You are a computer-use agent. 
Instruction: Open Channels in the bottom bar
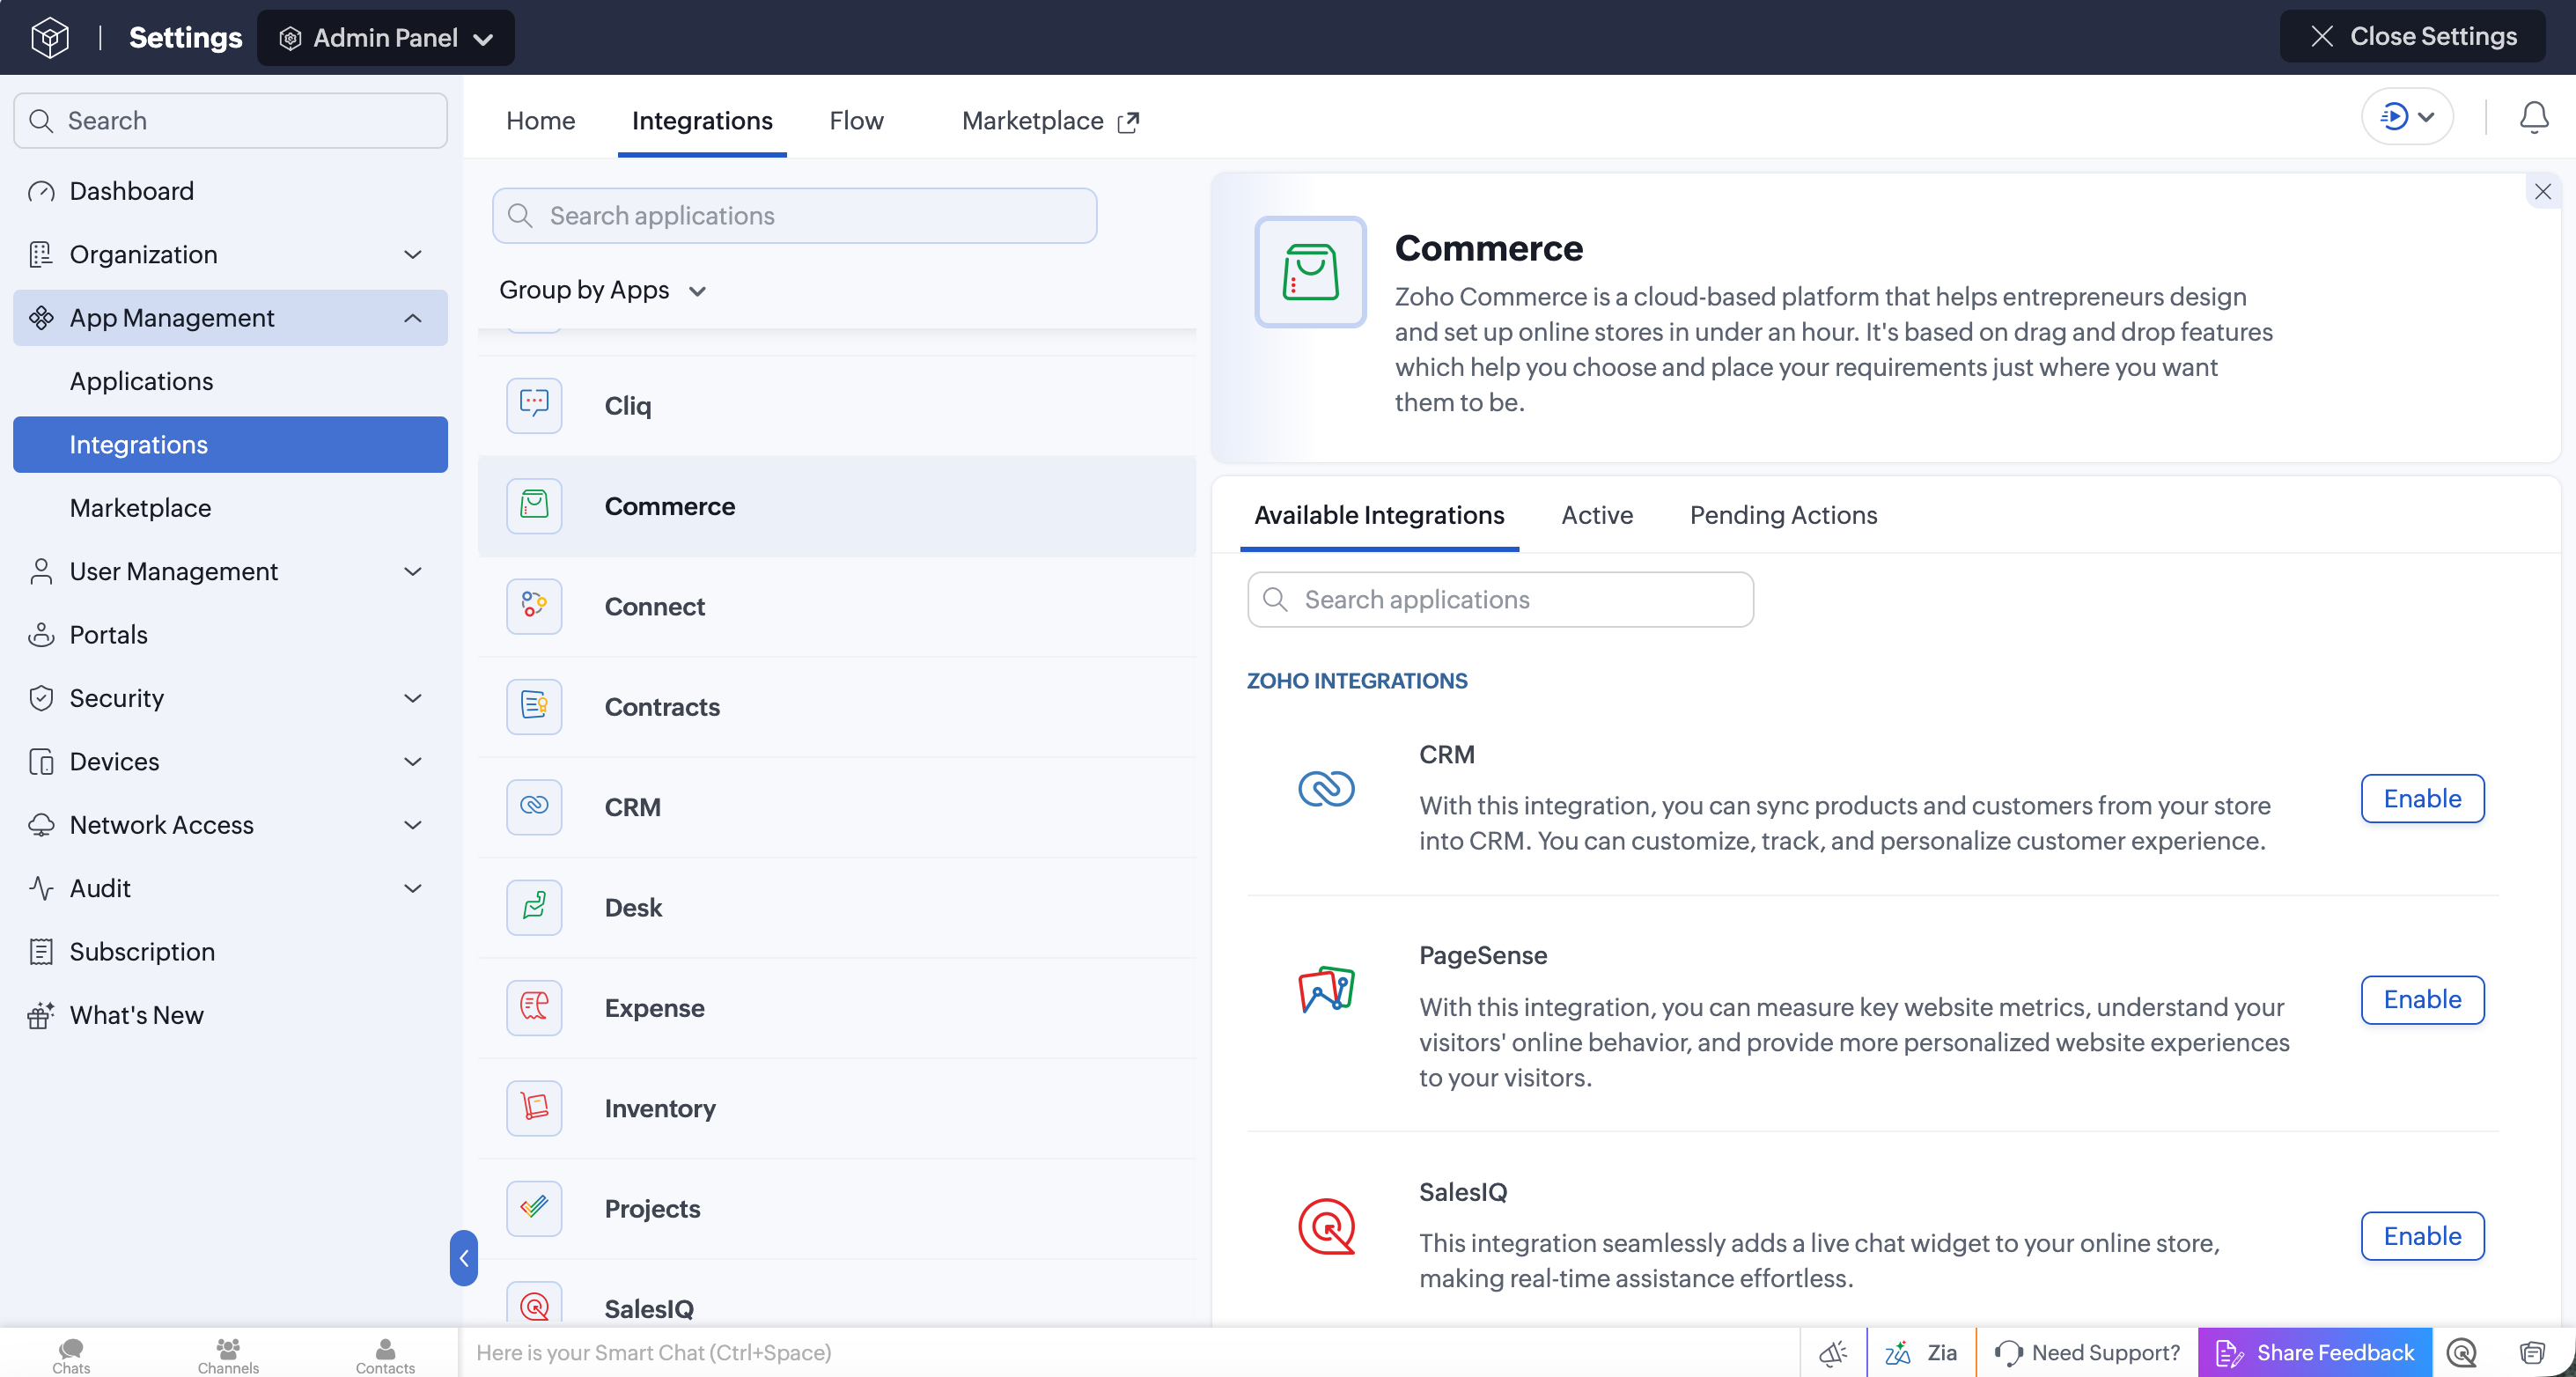point(228,1355)
